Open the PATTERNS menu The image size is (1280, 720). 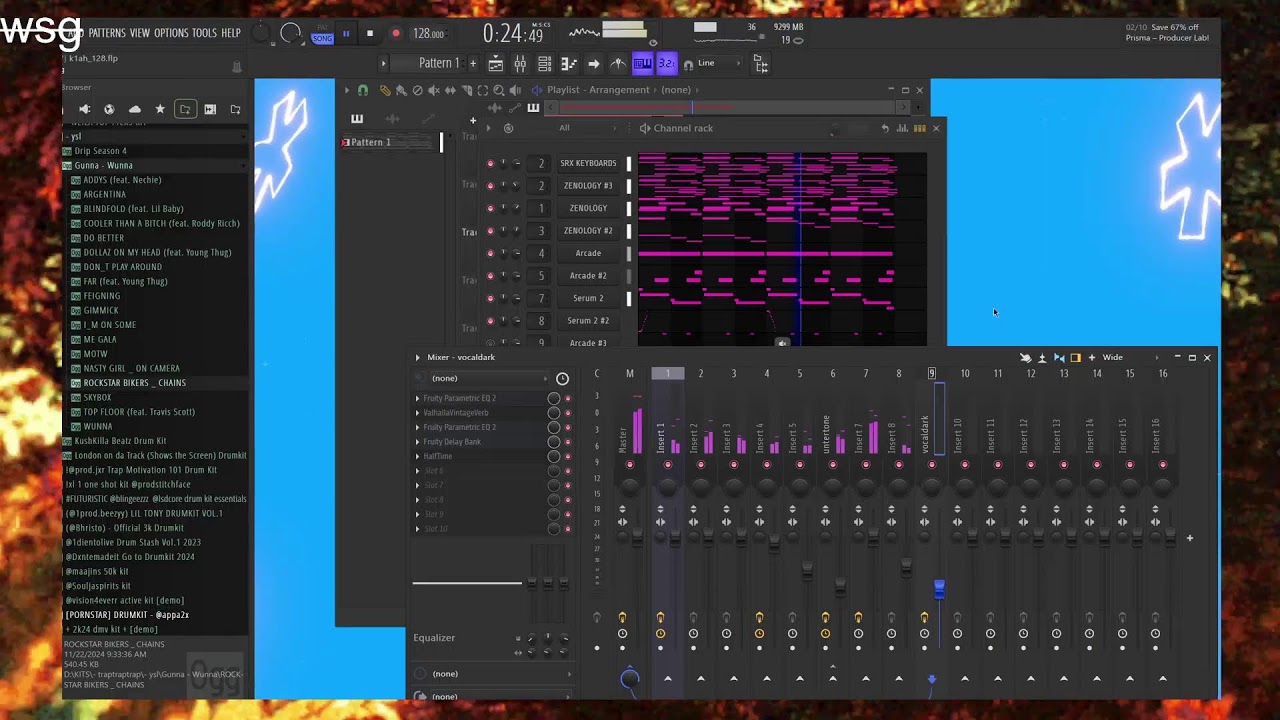[x=107, y=33]
